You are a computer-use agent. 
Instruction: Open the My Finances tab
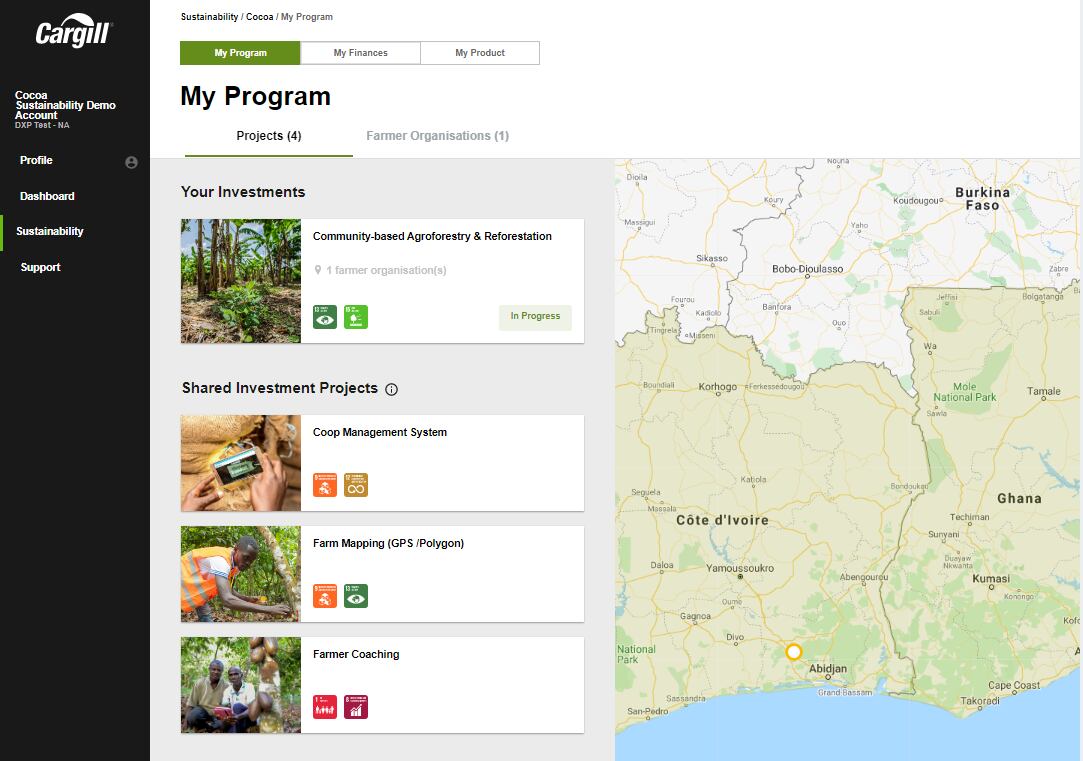coord(360,52)
